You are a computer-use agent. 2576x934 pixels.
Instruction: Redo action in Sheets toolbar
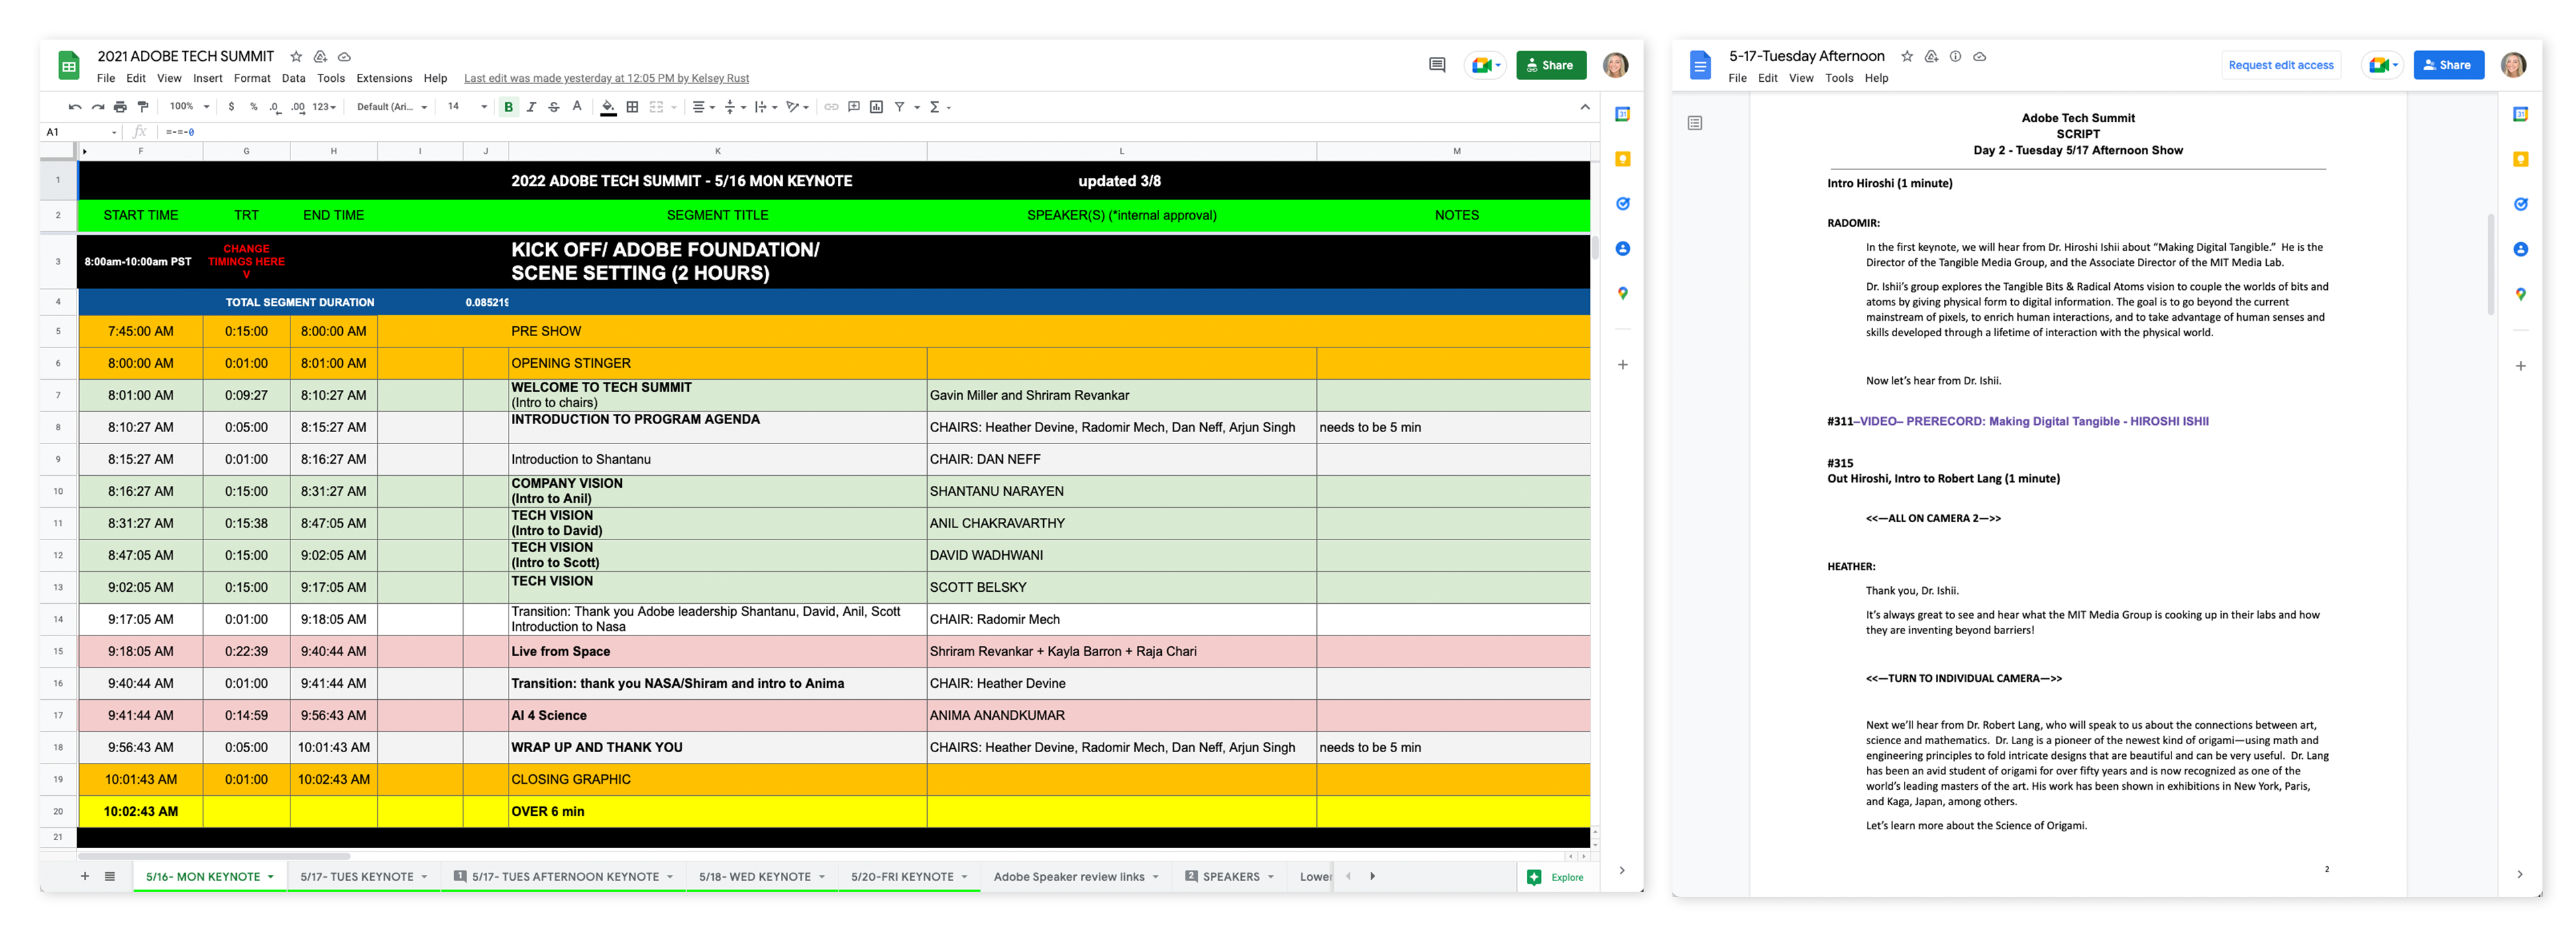point(97,107)
